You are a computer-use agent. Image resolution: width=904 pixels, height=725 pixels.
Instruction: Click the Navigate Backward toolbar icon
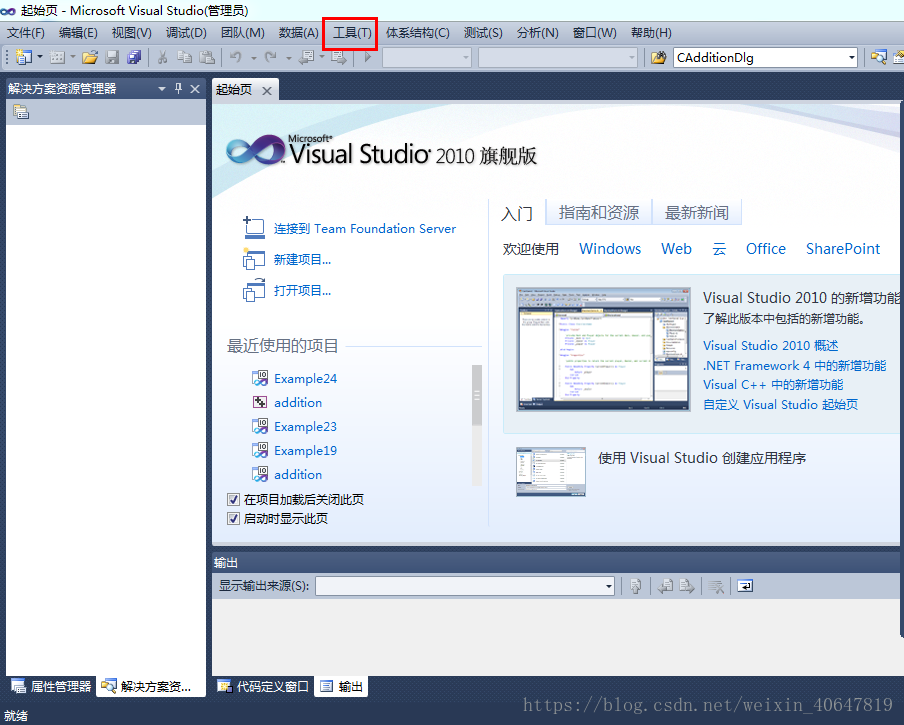306,57
